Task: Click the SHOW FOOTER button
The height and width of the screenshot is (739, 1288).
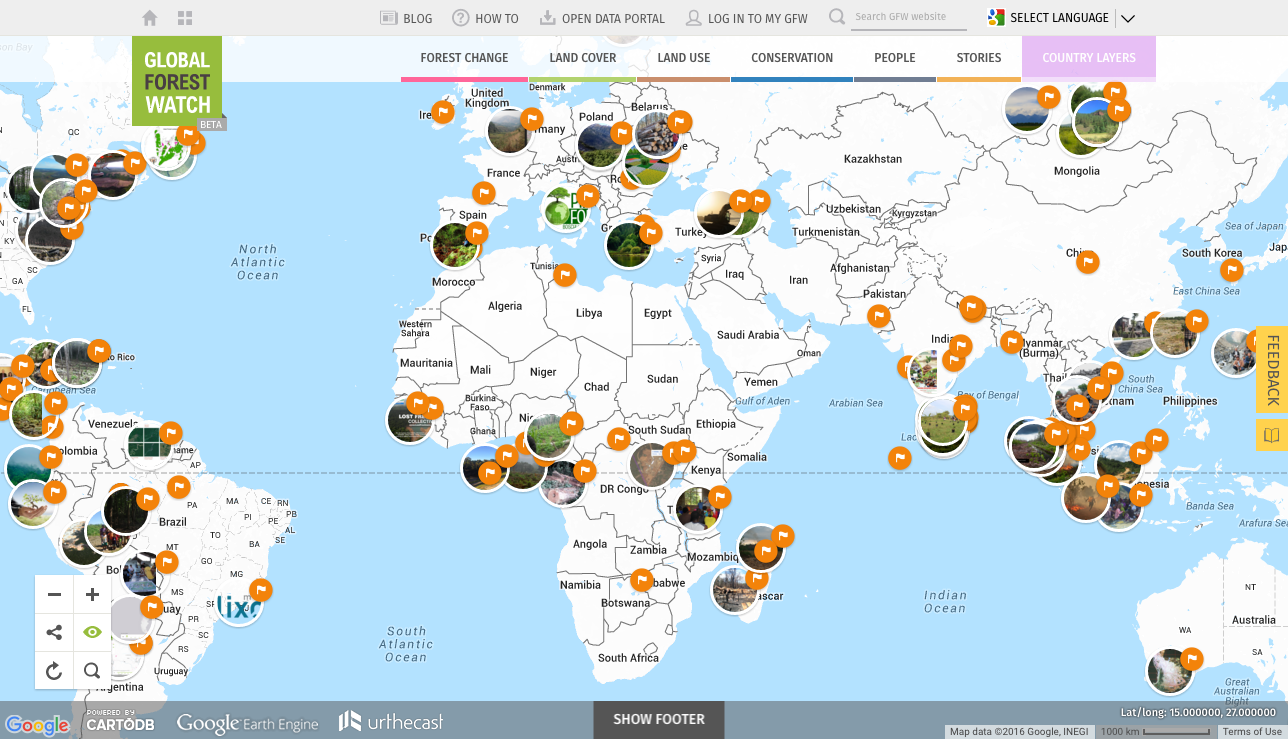Action: click(x=659, y=719)
